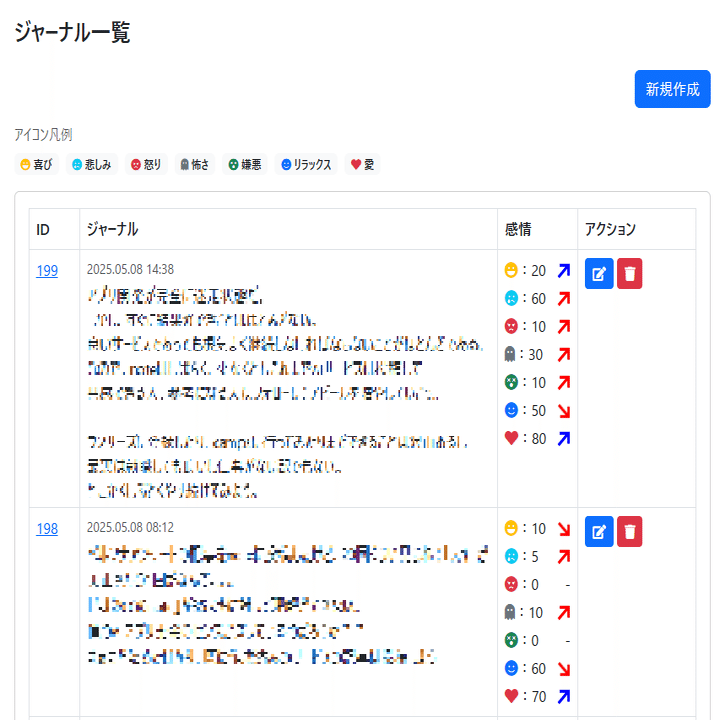Click joy face icon in entry 198

[511, 528]
